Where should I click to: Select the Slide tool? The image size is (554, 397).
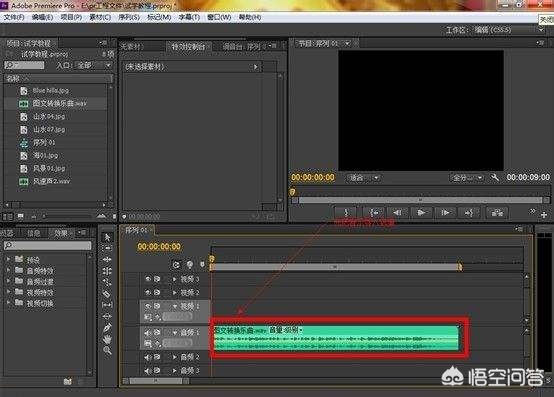[x=107, y=316]
